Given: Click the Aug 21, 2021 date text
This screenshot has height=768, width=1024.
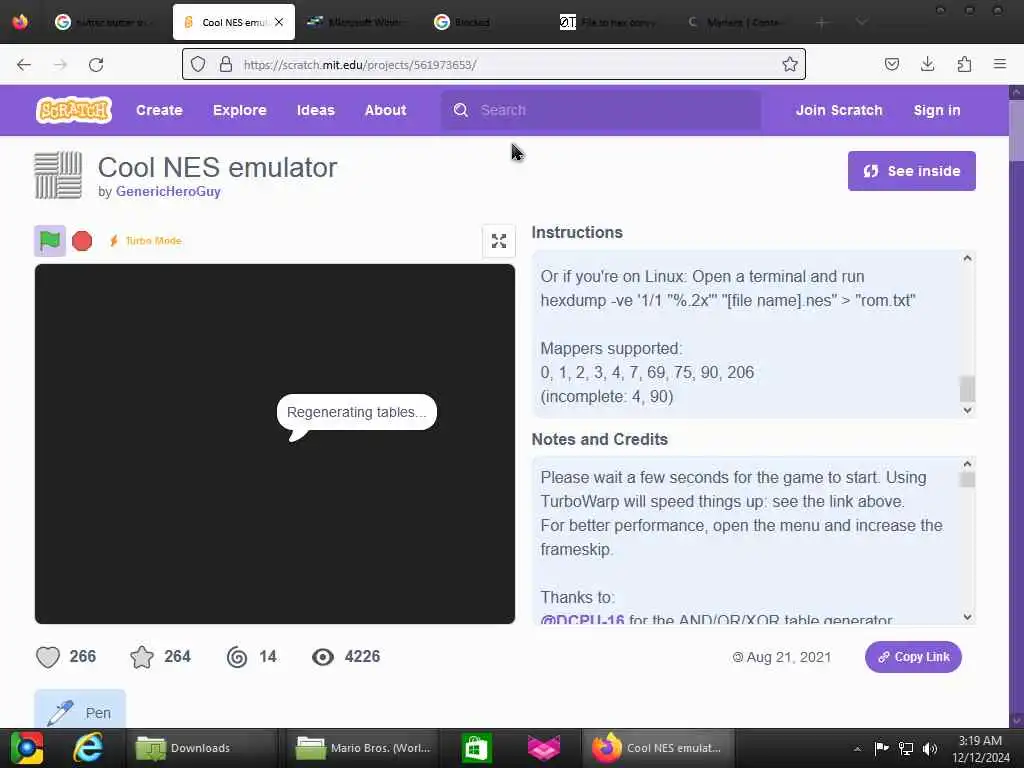Looking at the screenshot, I should click(x=788, y=657).
